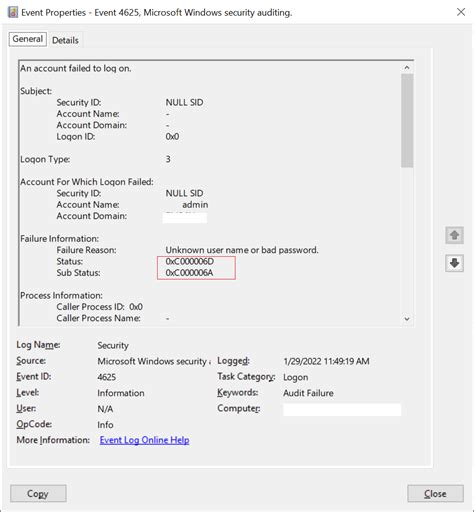The width and height of the screenshot is (474, 512).
Task: Click the Account Name admin text
Action: click(195, 205)
